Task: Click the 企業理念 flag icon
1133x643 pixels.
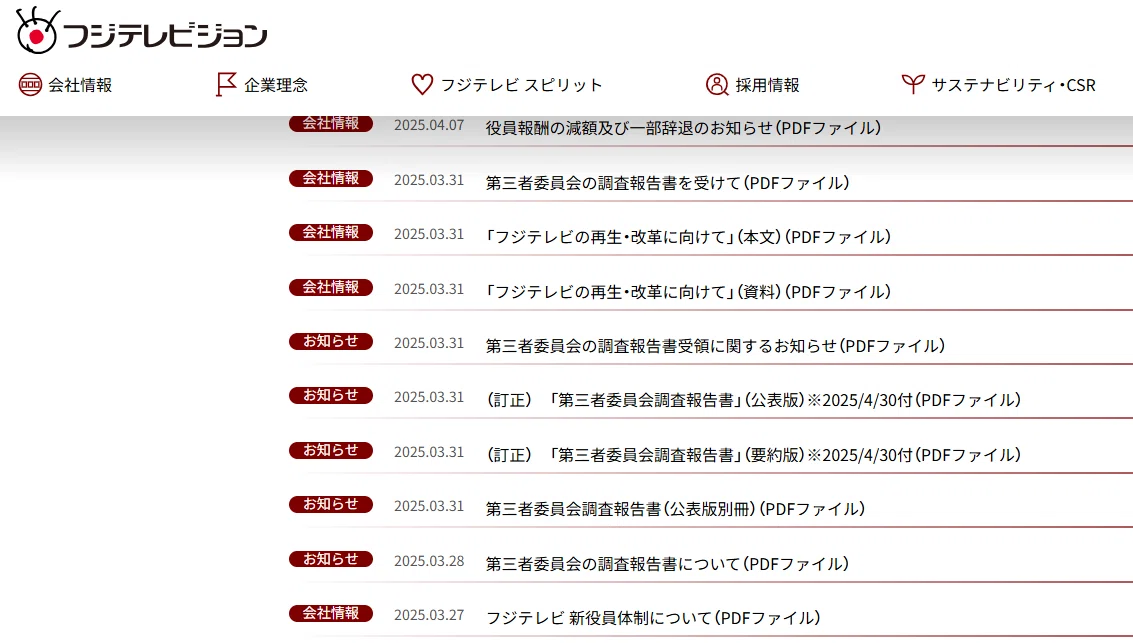Action: pos(226,85)
